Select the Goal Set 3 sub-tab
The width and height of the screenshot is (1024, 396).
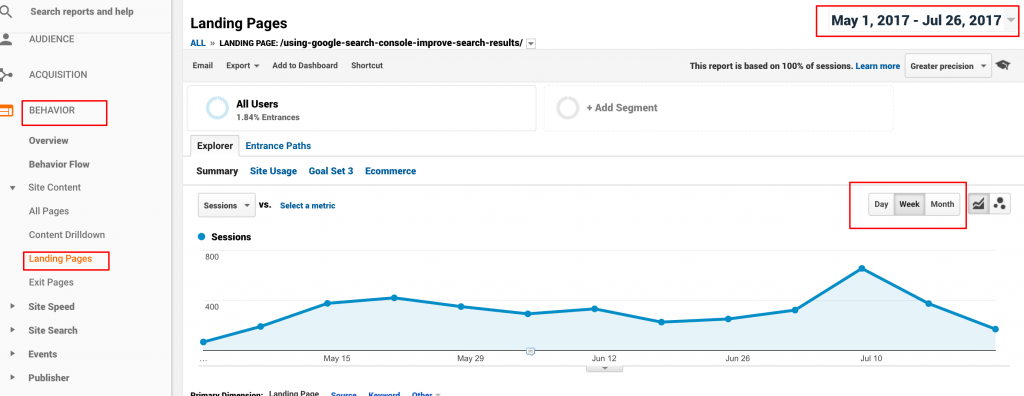point(331,171)
